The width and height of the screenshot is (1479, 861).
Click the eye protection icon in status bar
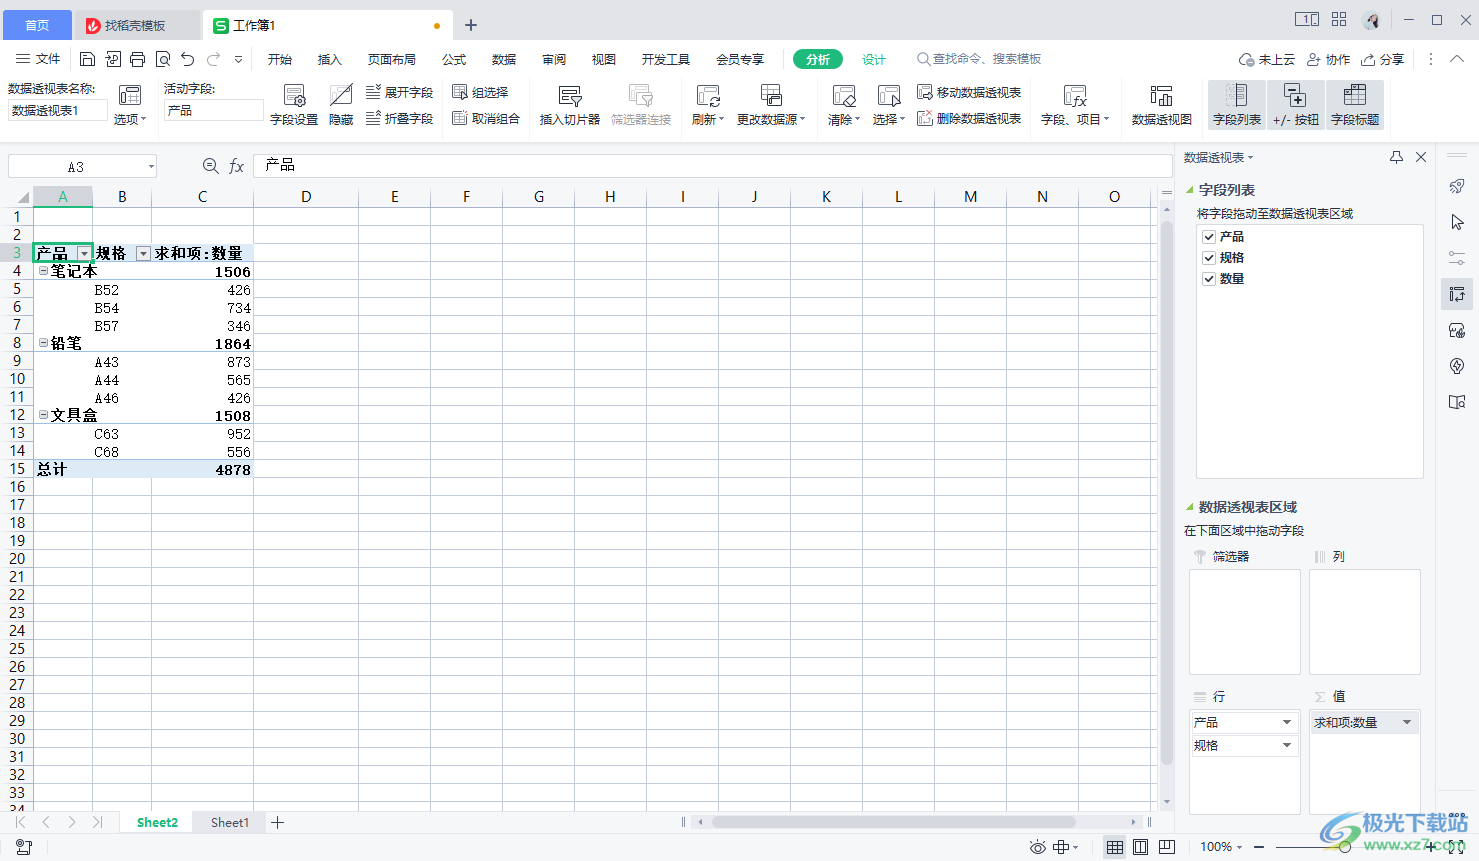(x=1038, y=847)
